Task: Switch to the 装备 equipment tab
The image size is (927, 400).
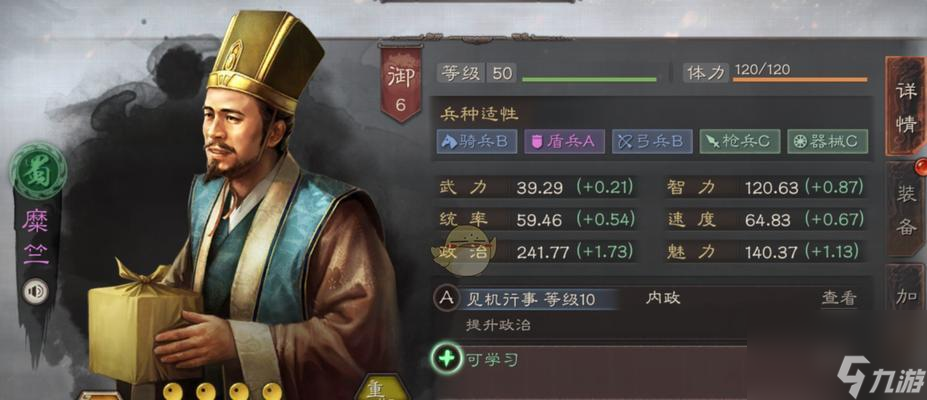Action: 906,210
